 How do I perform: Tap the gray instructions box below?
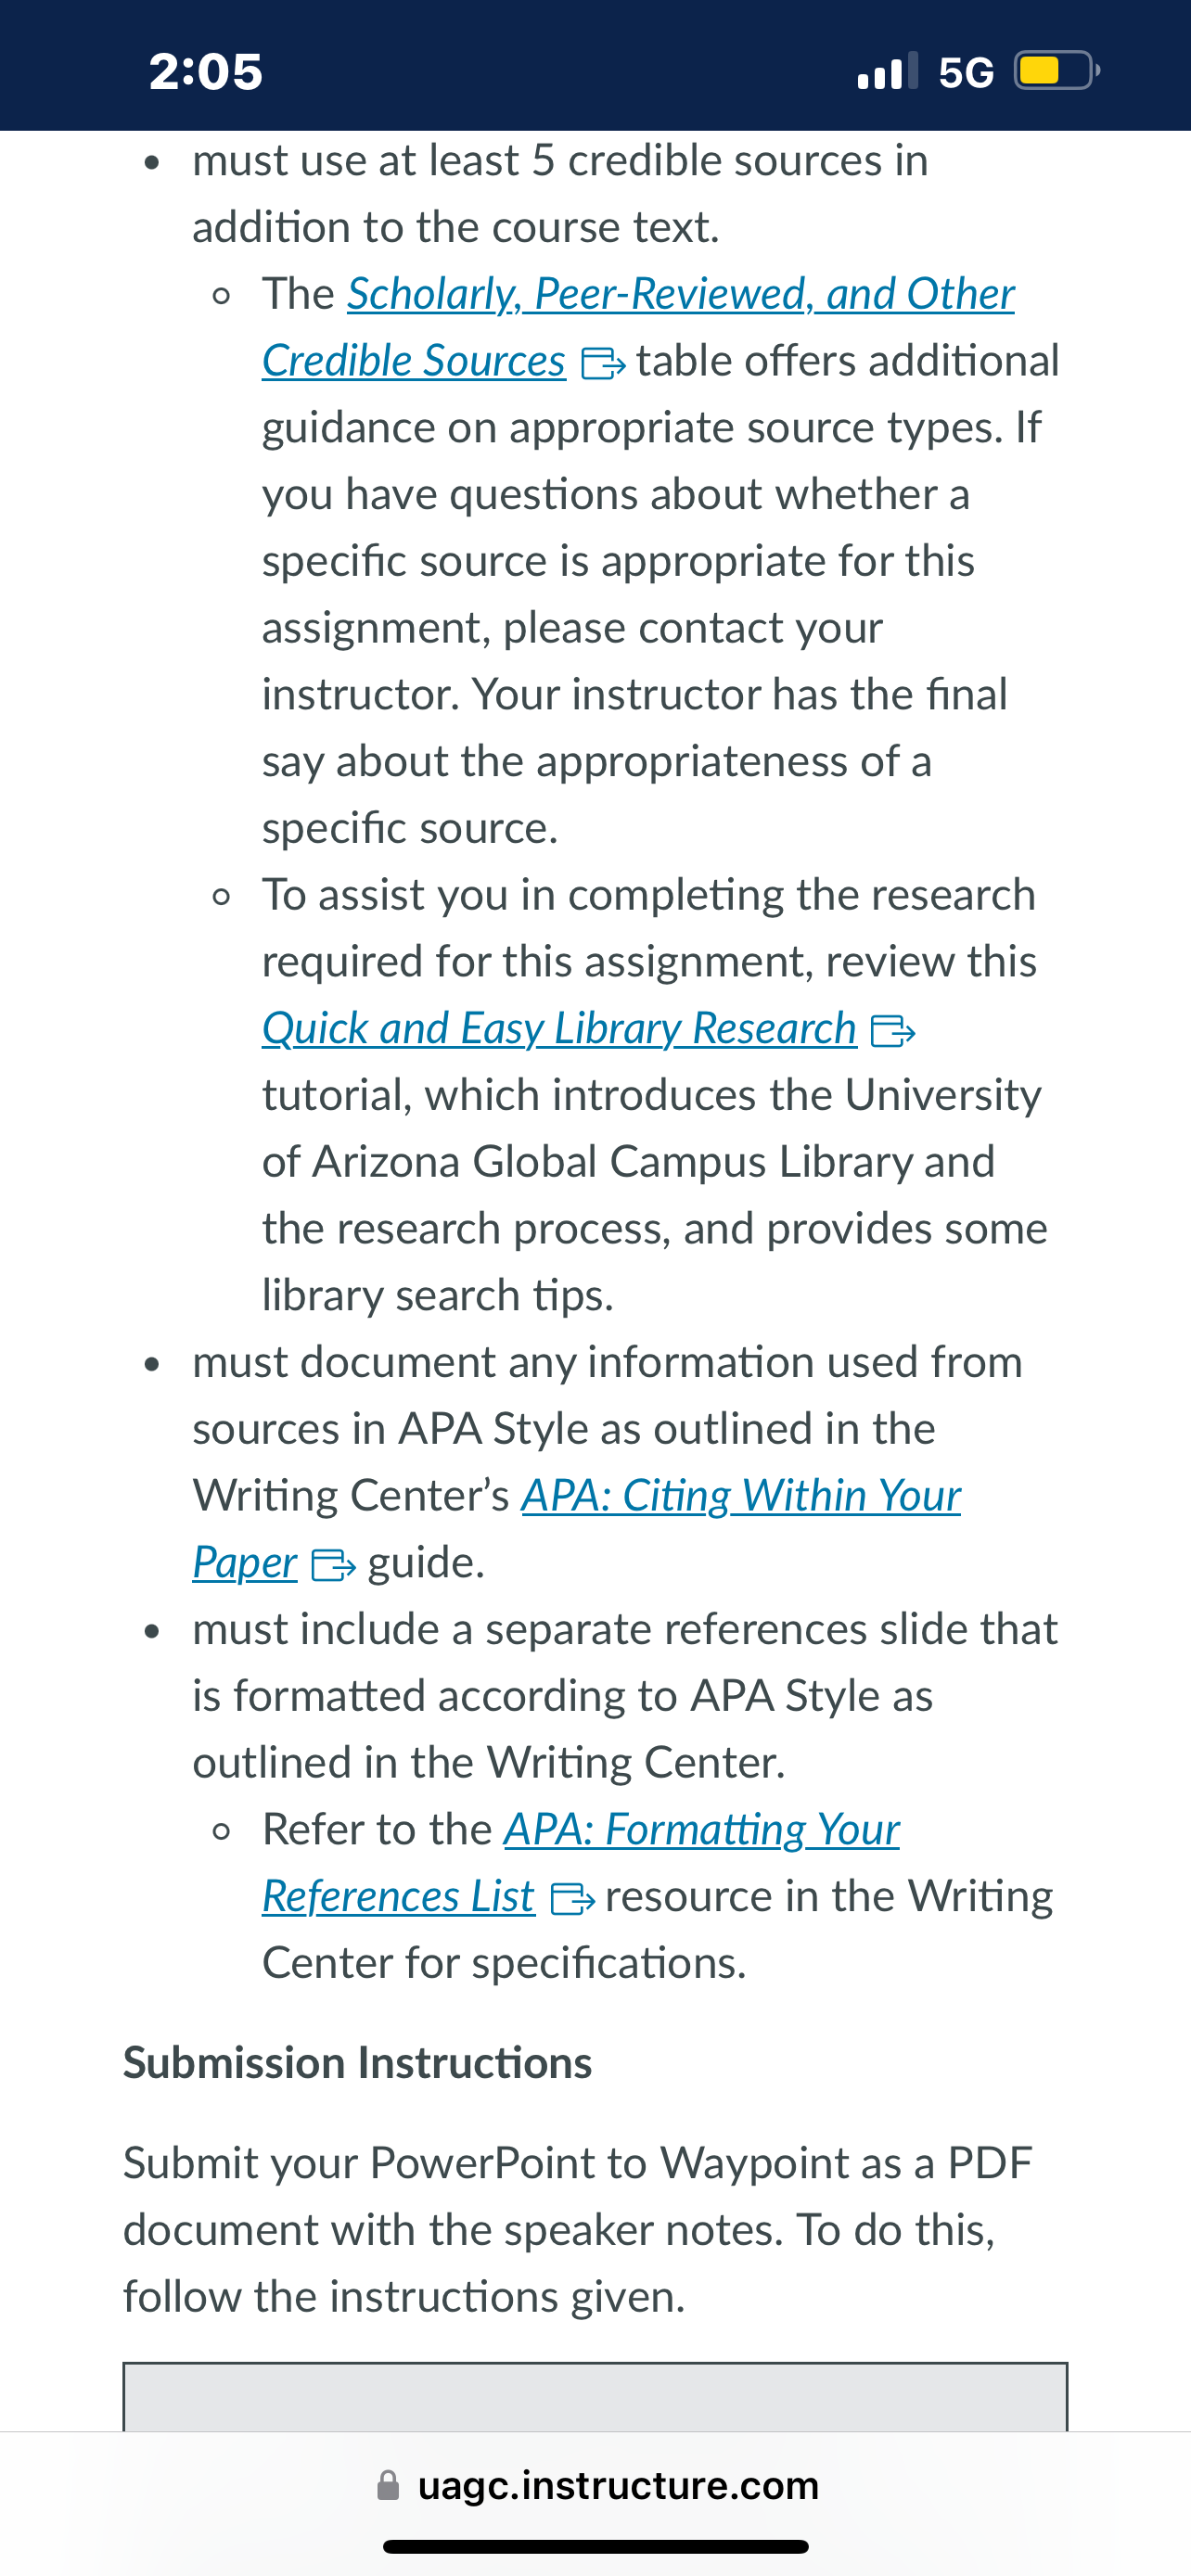(x=596, y=2397)
